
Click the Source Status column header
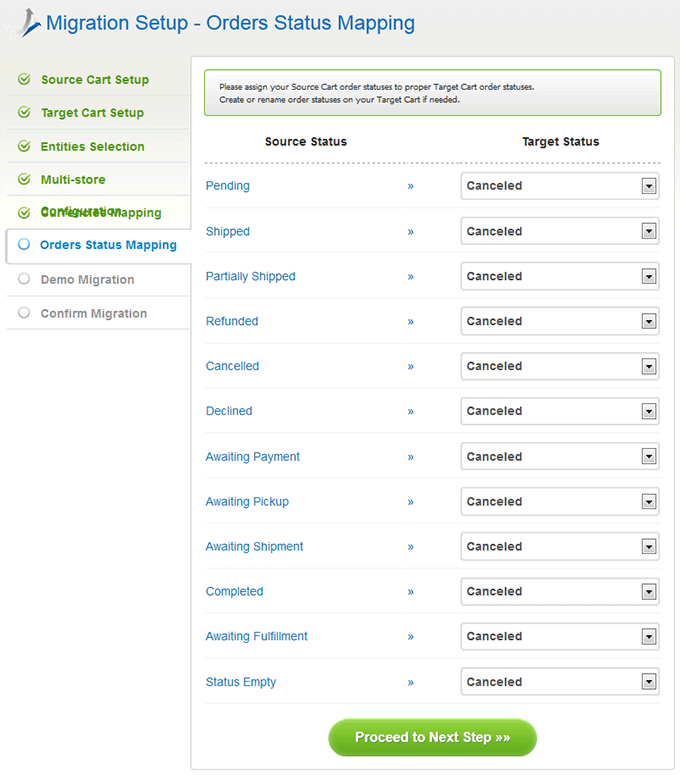click(306, 142)
